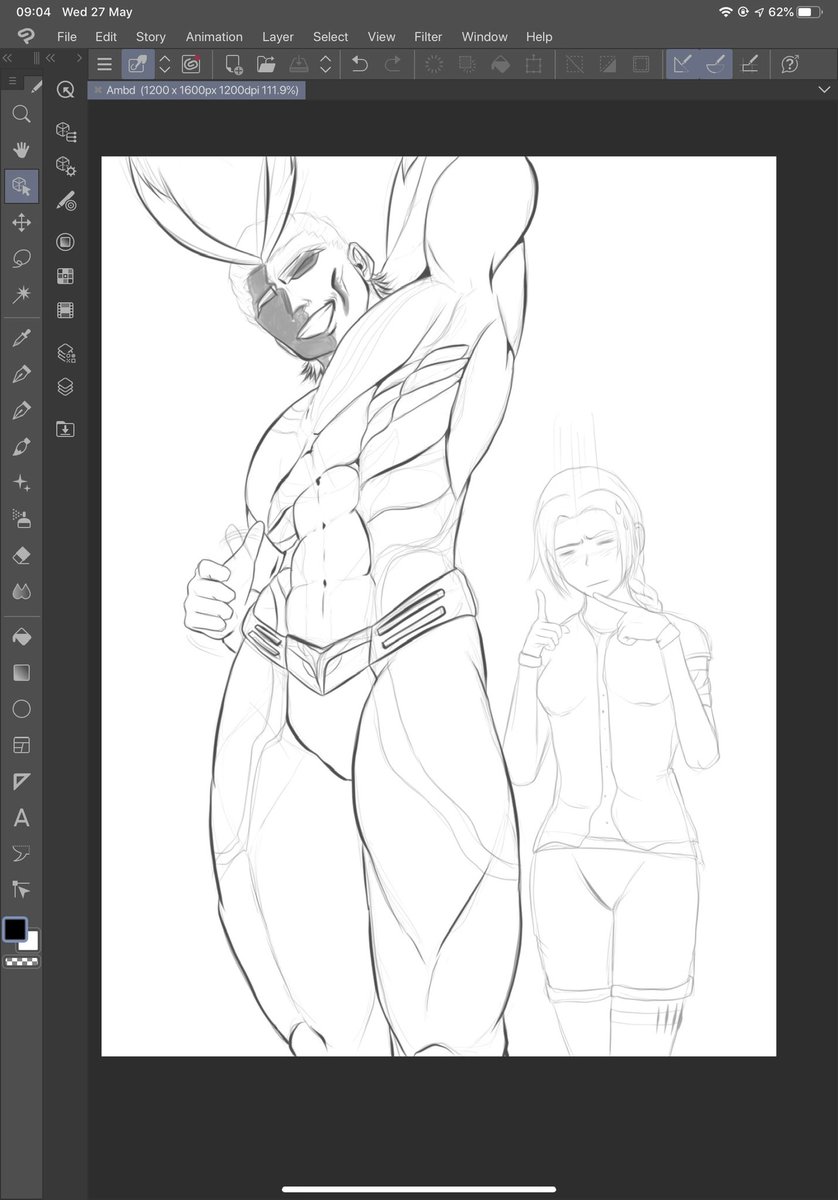This screenshot has width=838, height=1200.
Task: Select the Hand move-view tool
Action: 21,150
